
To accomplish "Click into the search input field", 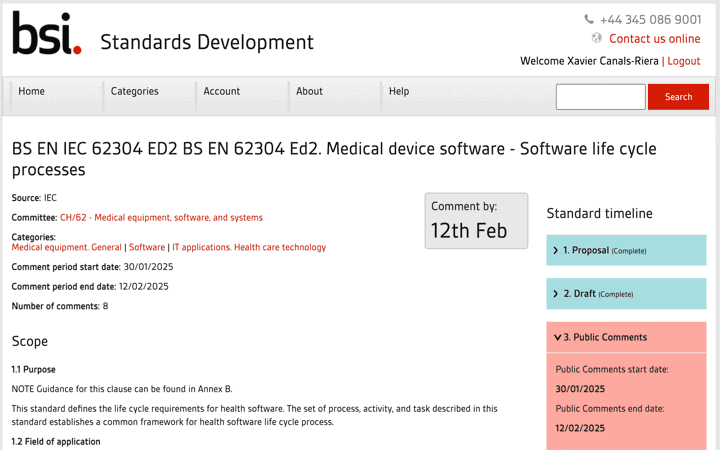I will tap(601, 97).
